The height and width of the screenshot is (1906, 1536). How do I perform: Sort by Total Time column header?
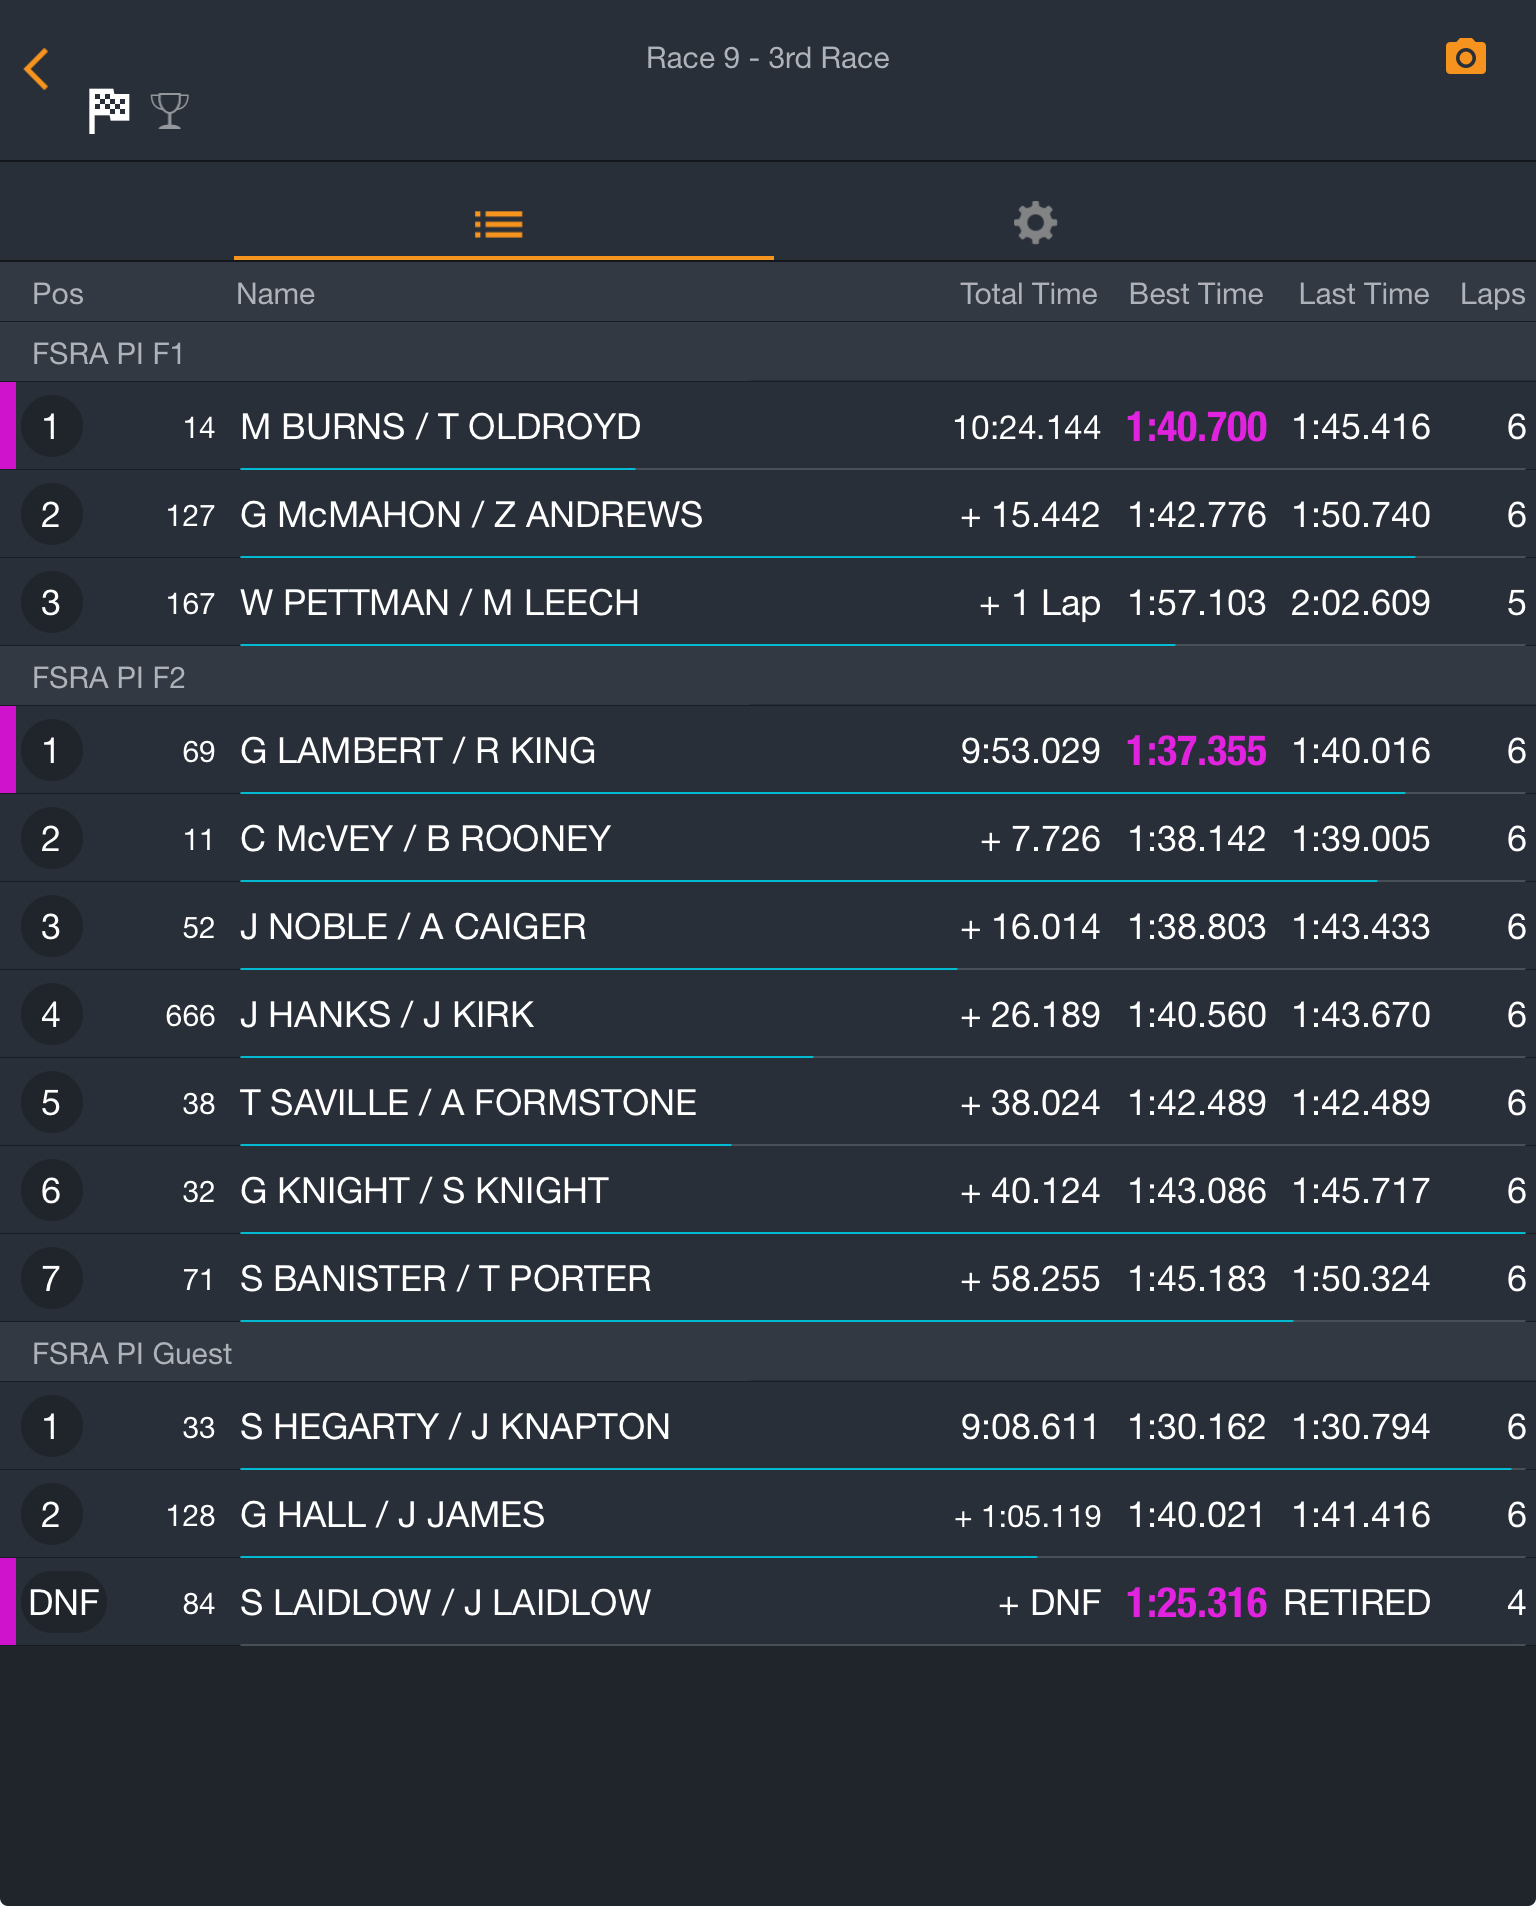(x=1028, y=294)
